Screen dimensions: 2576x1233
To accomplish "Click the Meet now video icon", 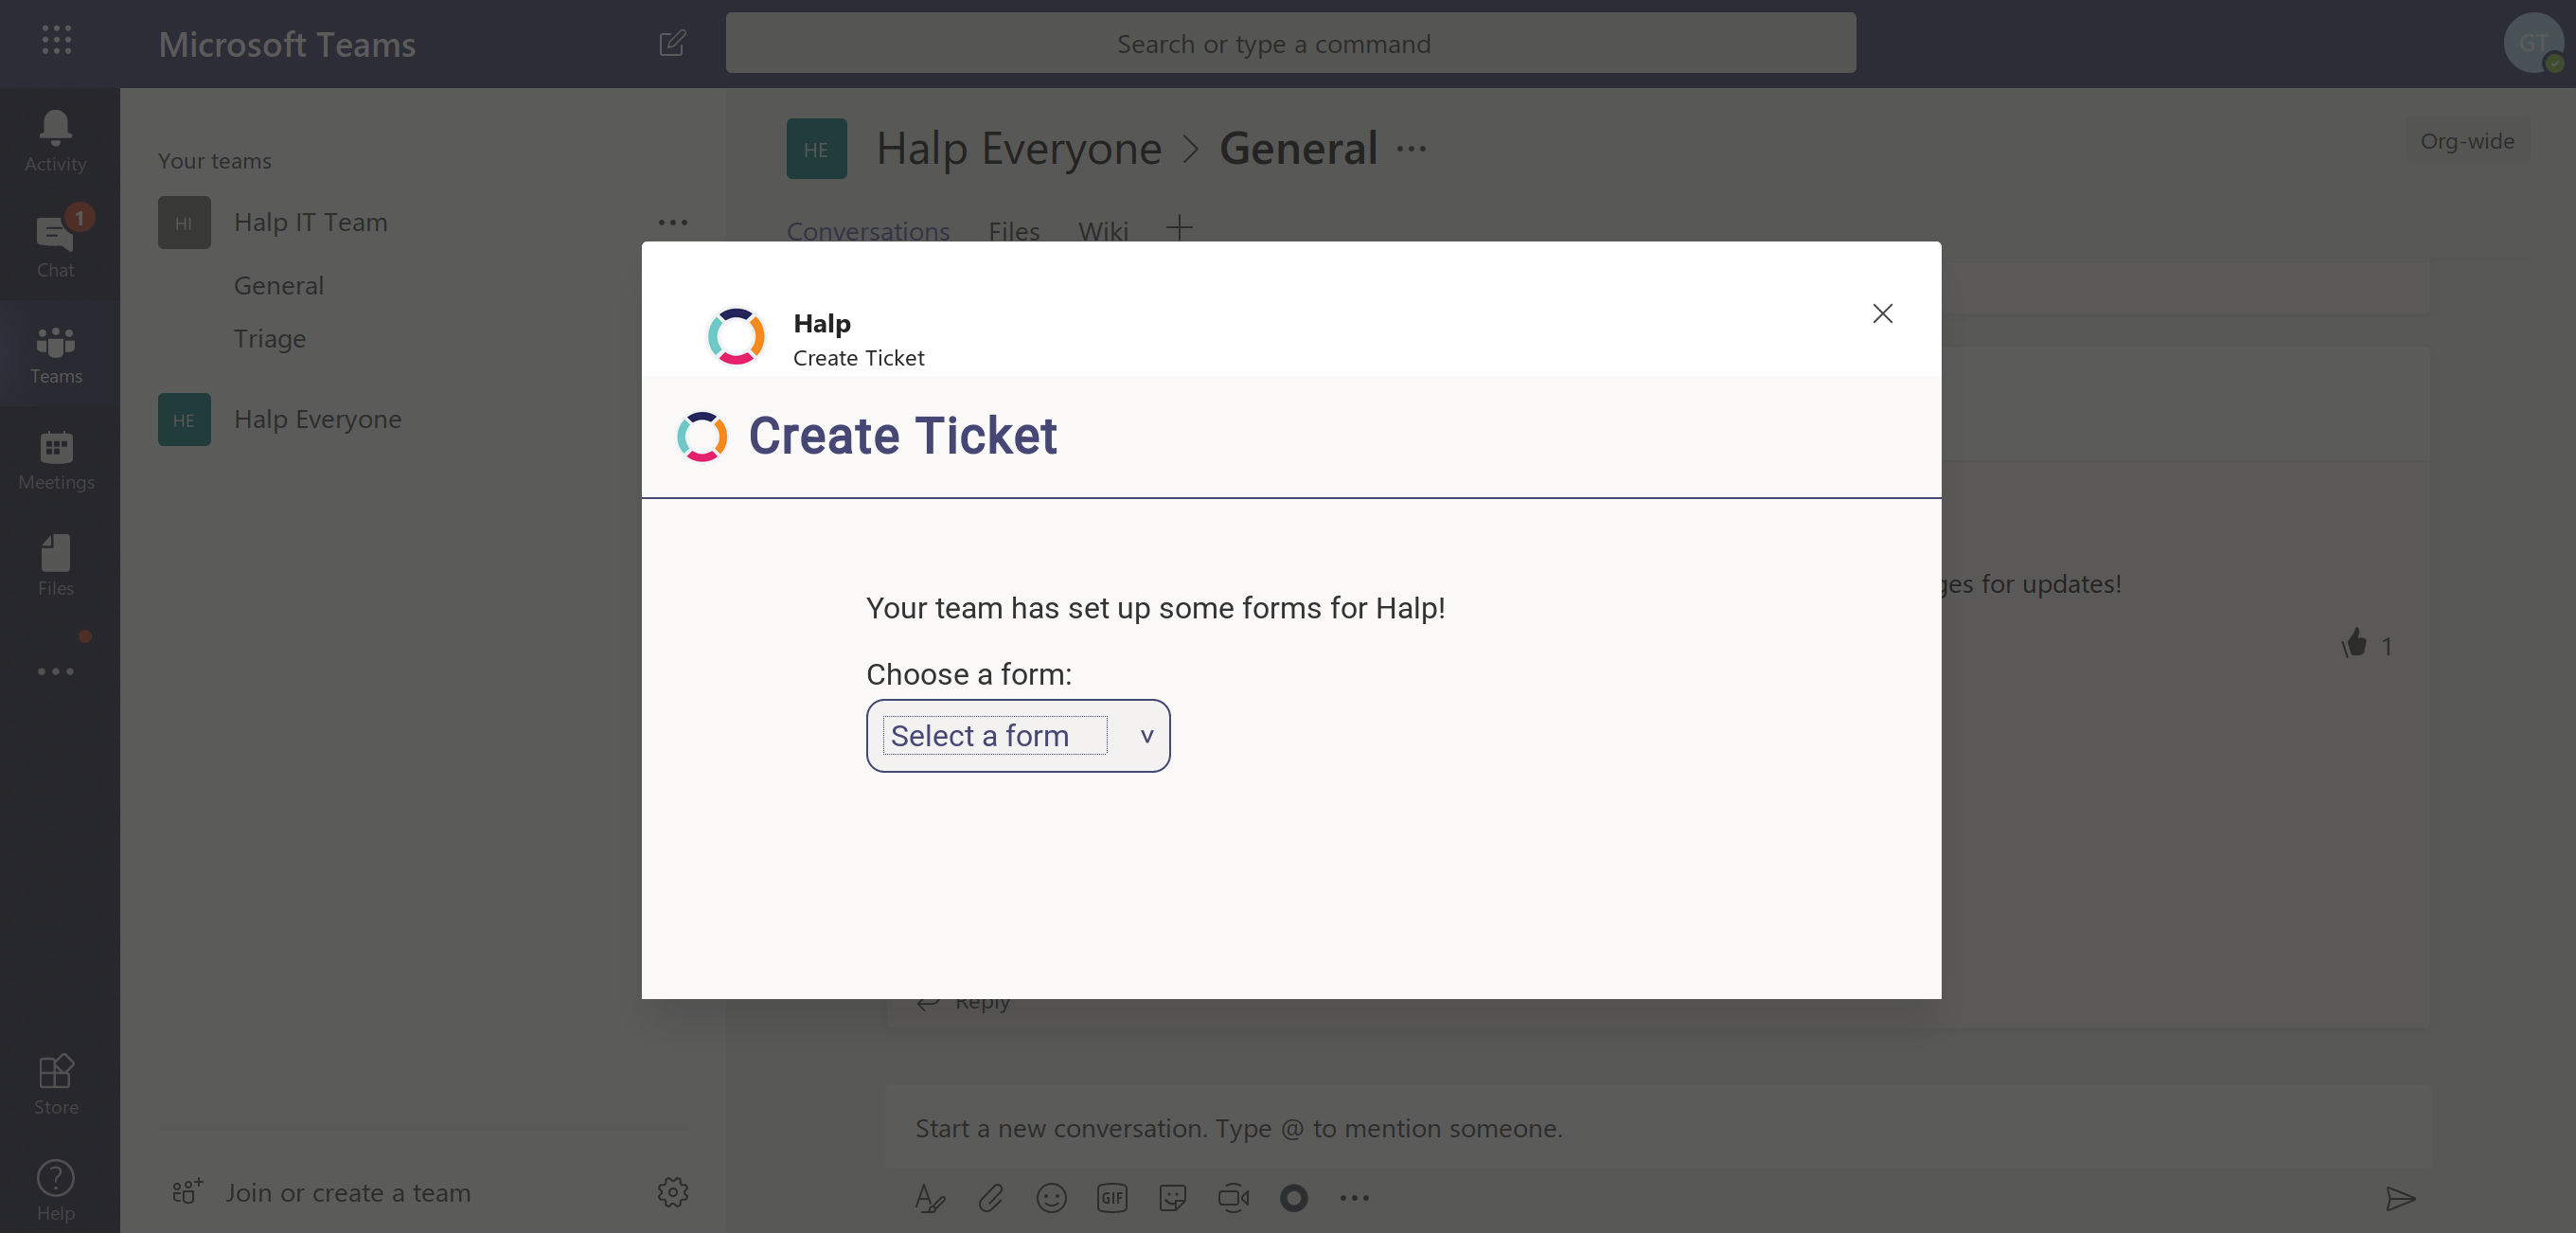I will tap(1233, 1197).
